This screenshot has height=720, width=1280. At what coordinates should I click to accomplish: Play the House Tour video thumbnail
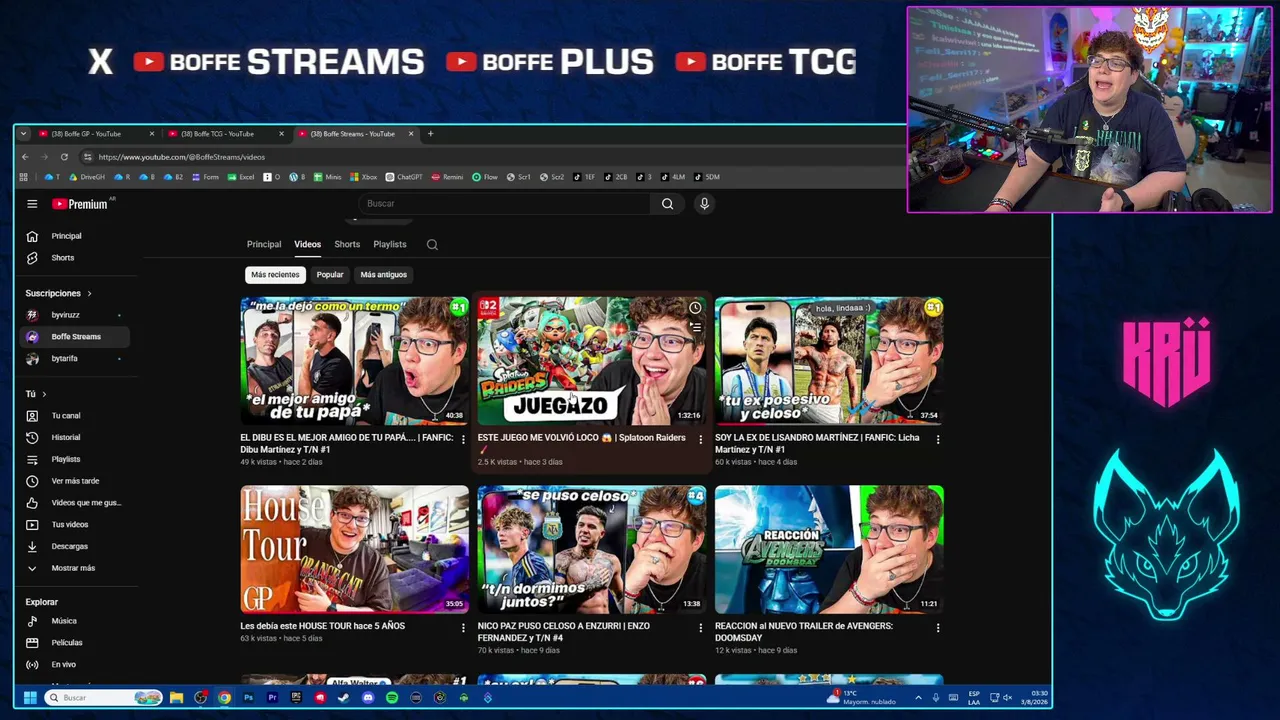(354, 549)
